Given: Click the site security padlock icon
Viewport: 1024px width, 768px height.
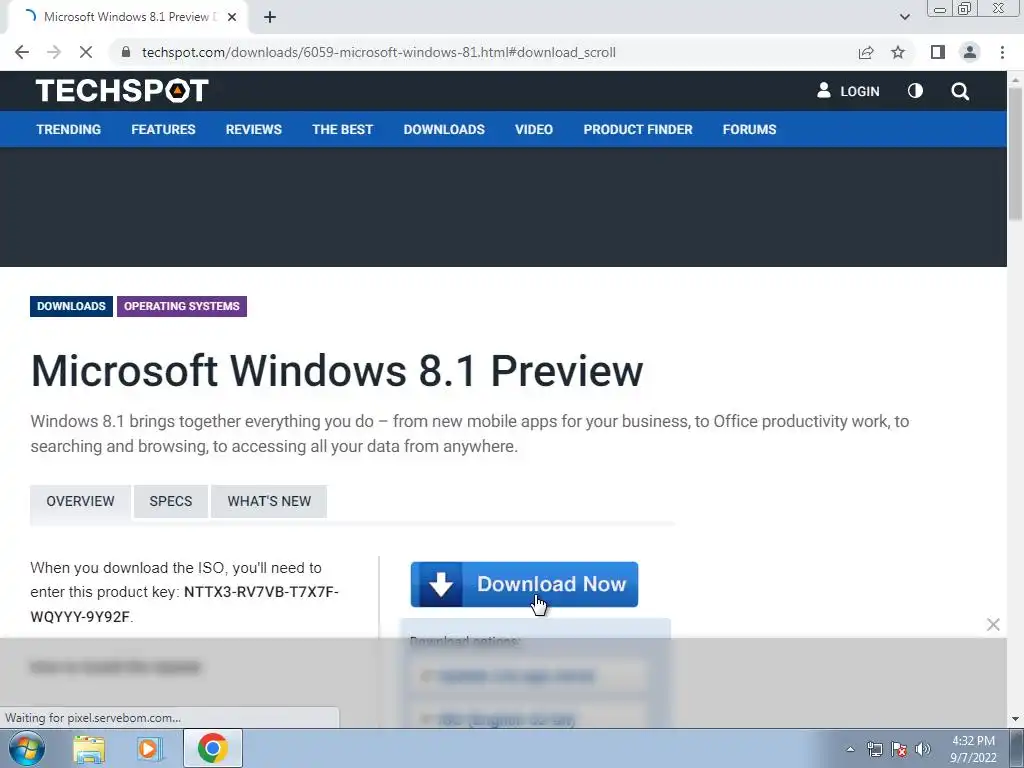Looking at the screenshot, I should 126,52.
